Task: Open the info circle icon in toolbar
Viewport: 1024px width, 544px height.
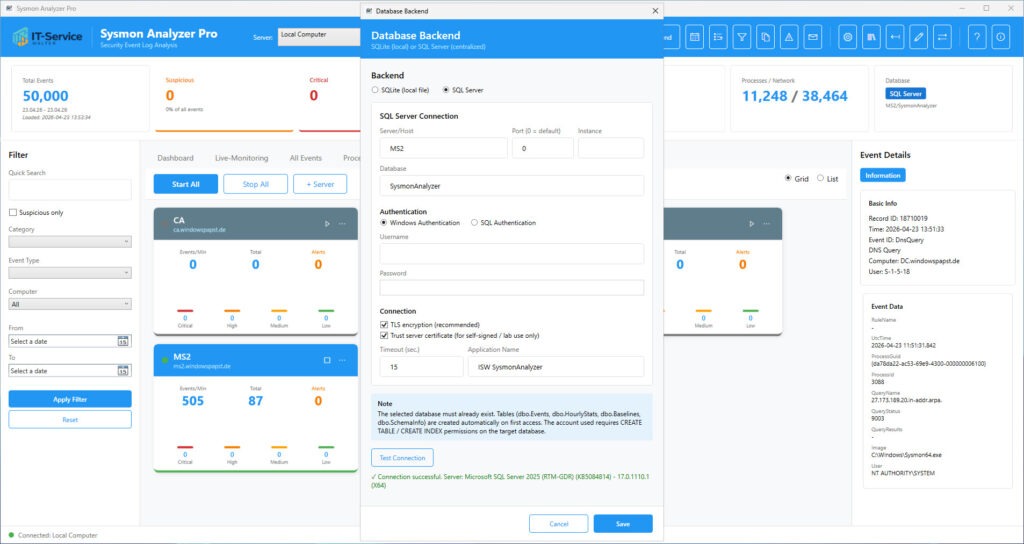Action: (1000, 37)
